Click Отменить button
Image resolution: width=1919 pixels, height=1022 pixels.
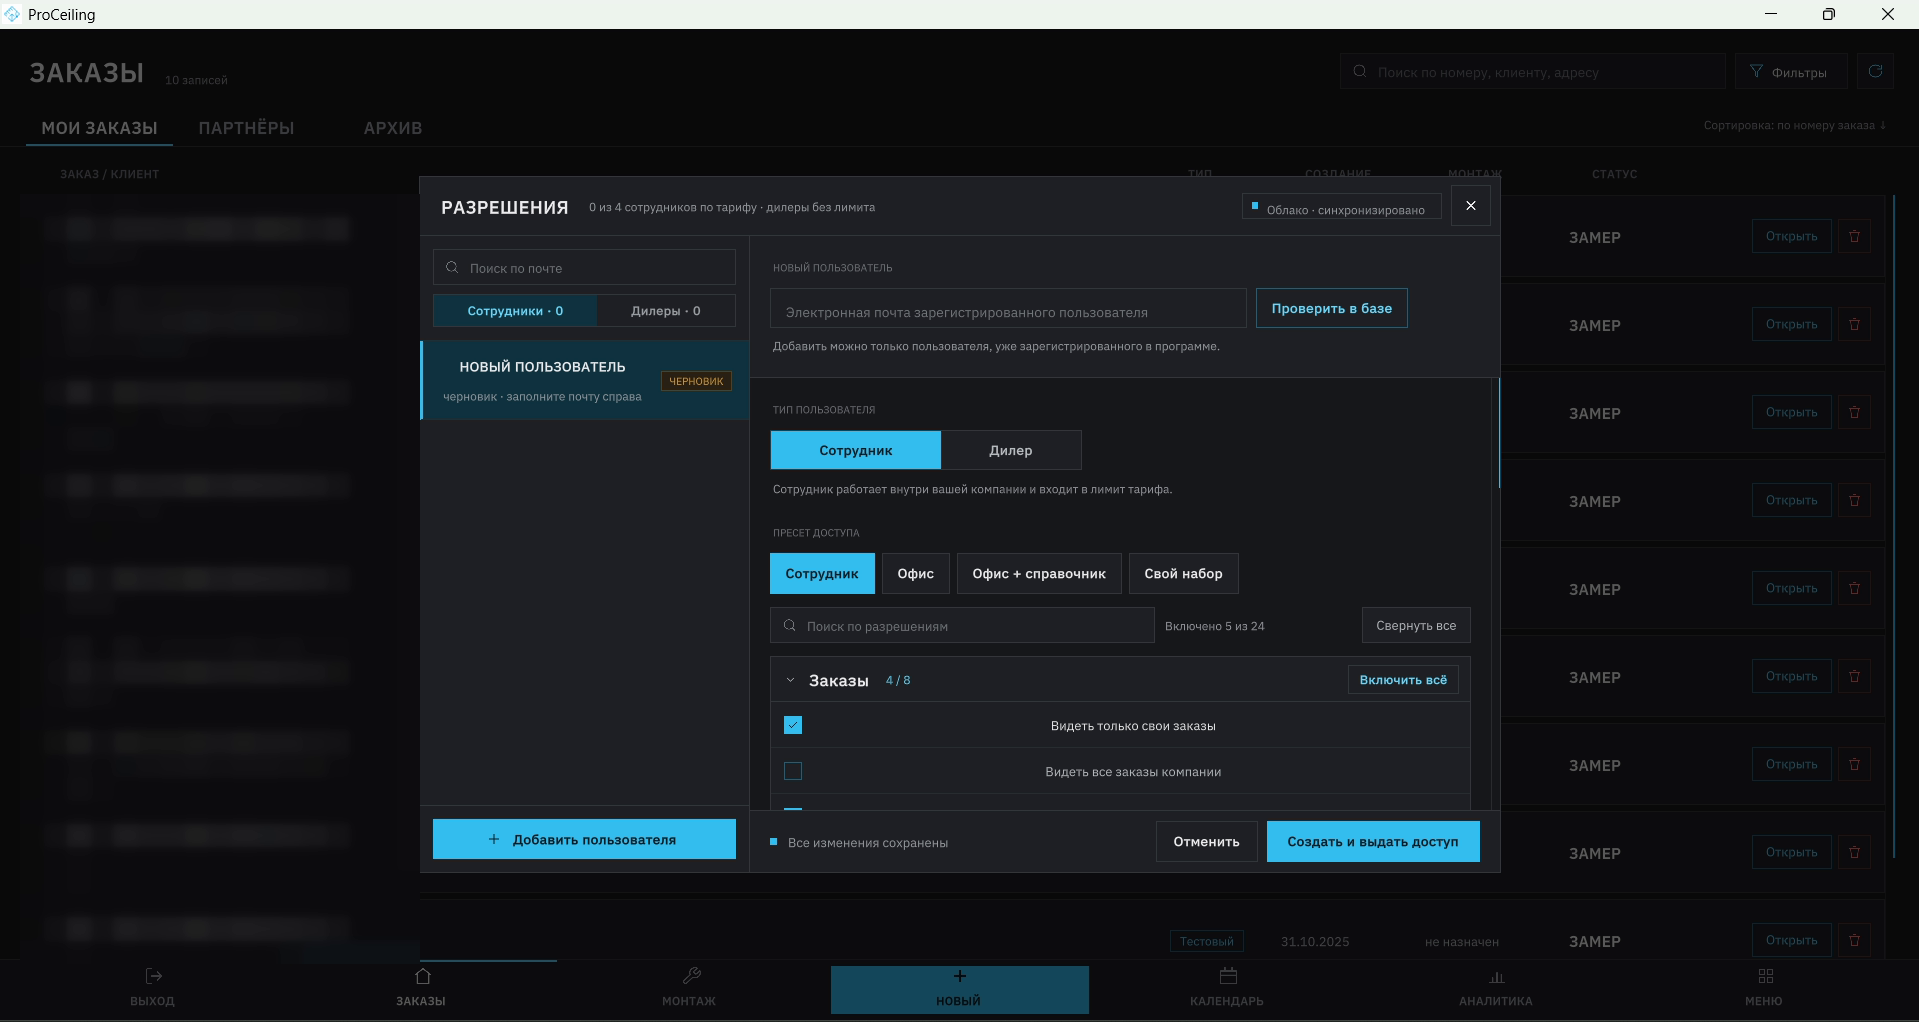click(x=1206, y=841)
